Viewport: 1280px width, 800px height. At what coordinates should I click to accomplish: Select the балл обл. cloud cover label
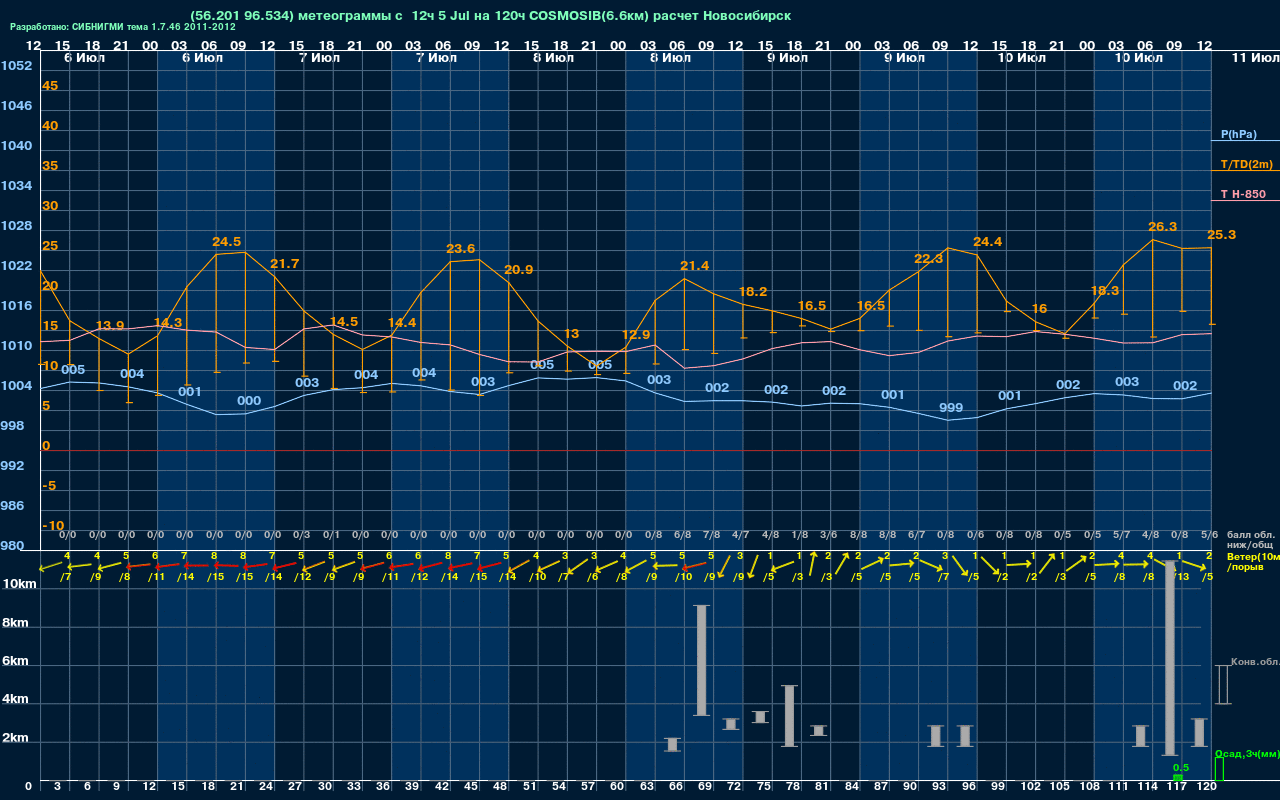point(1250,535)
